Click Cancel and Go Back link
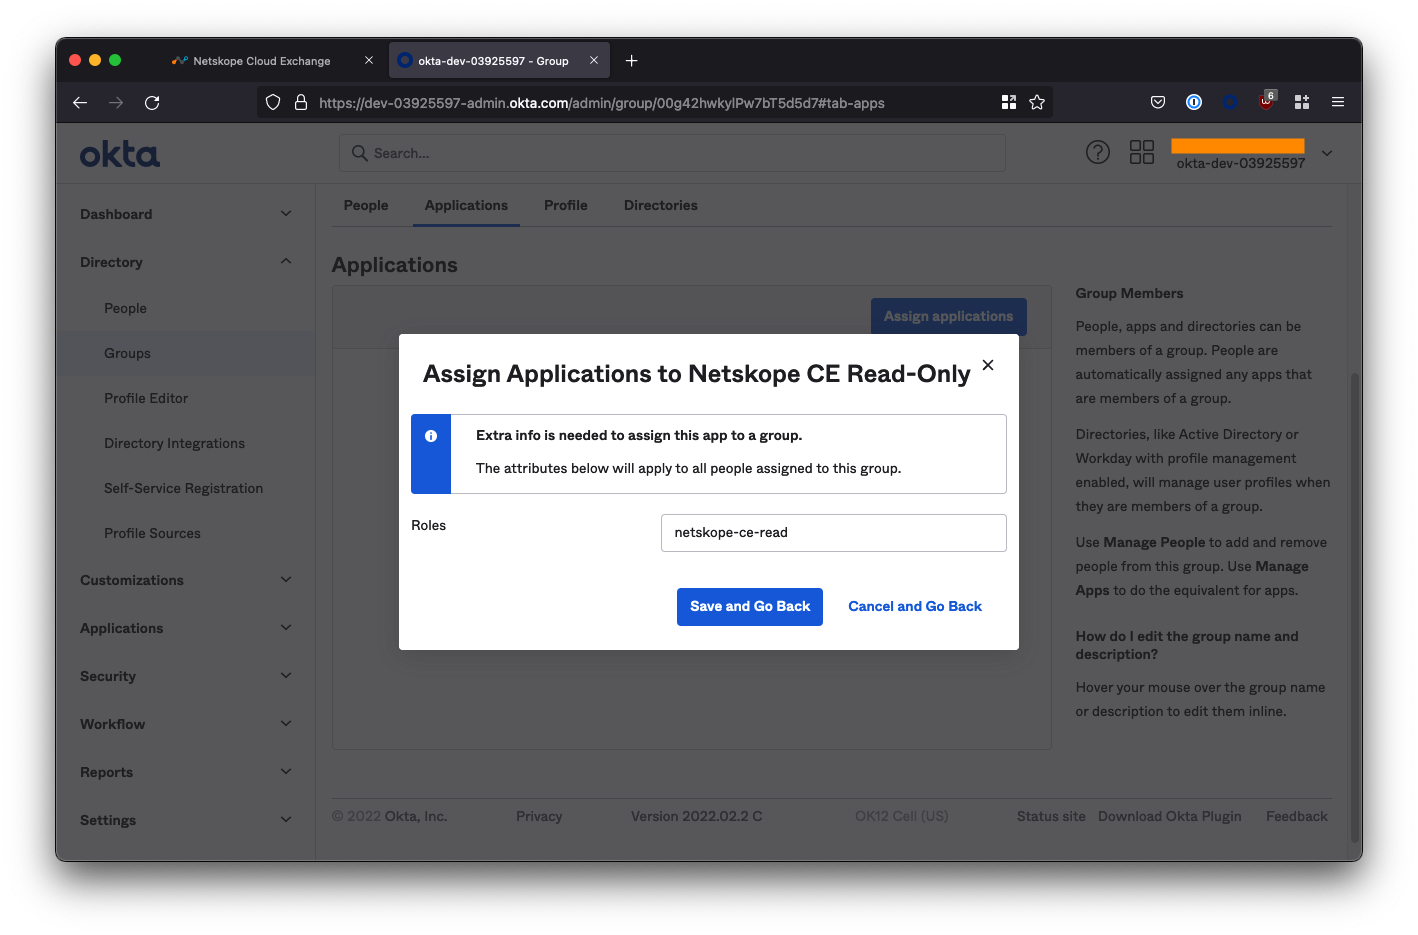The image size is (1418, 935). pyautogui.click(x=915, y=607)
